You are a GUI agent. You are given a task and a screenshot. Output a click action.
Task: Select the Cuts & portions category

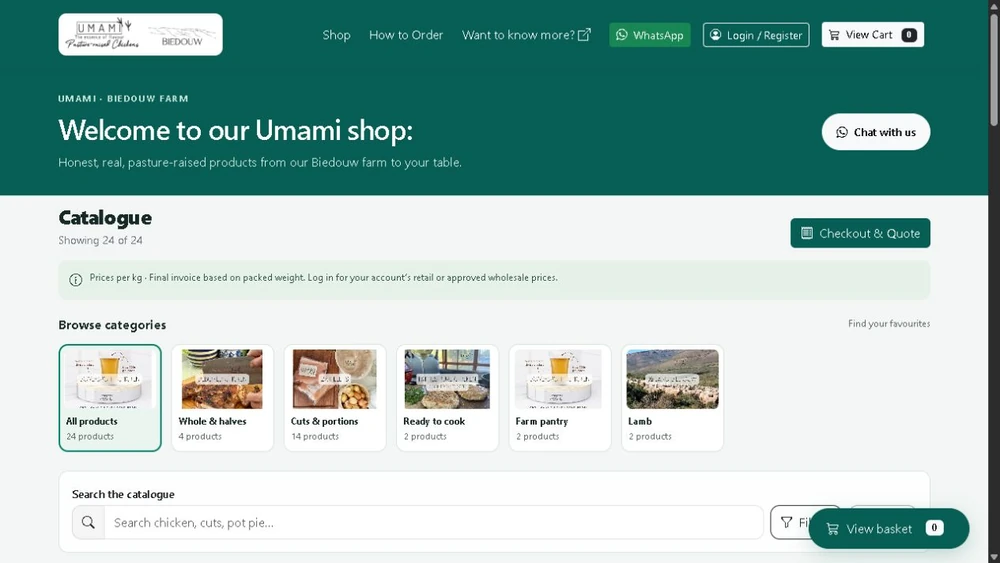pos(335,398)
